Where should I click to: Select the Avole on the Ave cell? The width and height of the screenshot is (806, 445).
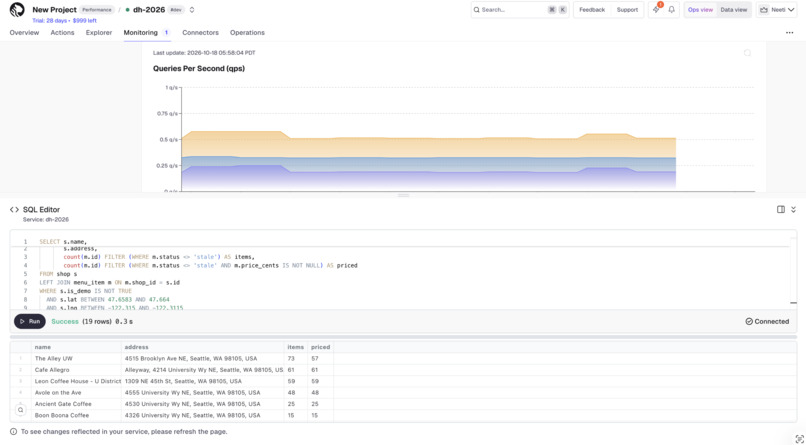(76, 393)
